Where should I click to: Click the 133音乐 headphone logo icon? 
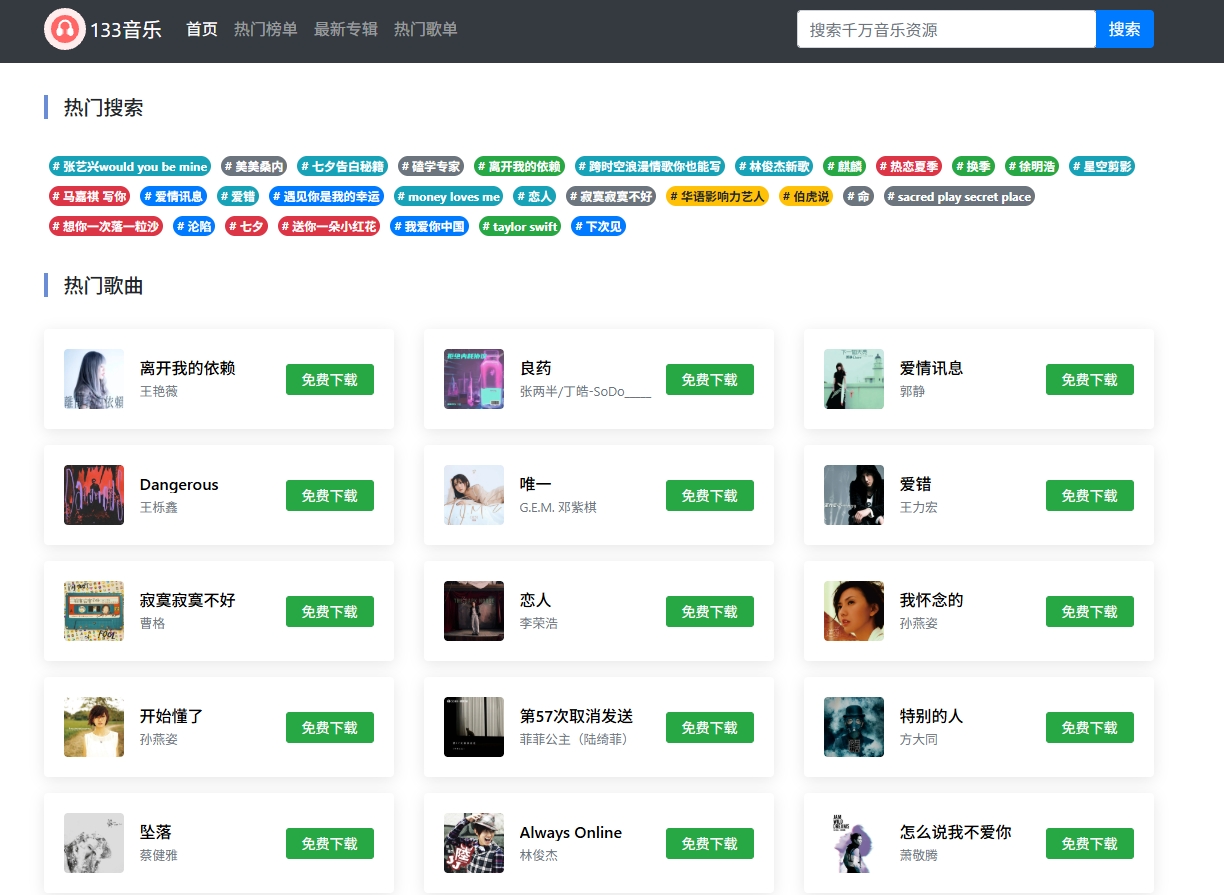tap(65, 29)
